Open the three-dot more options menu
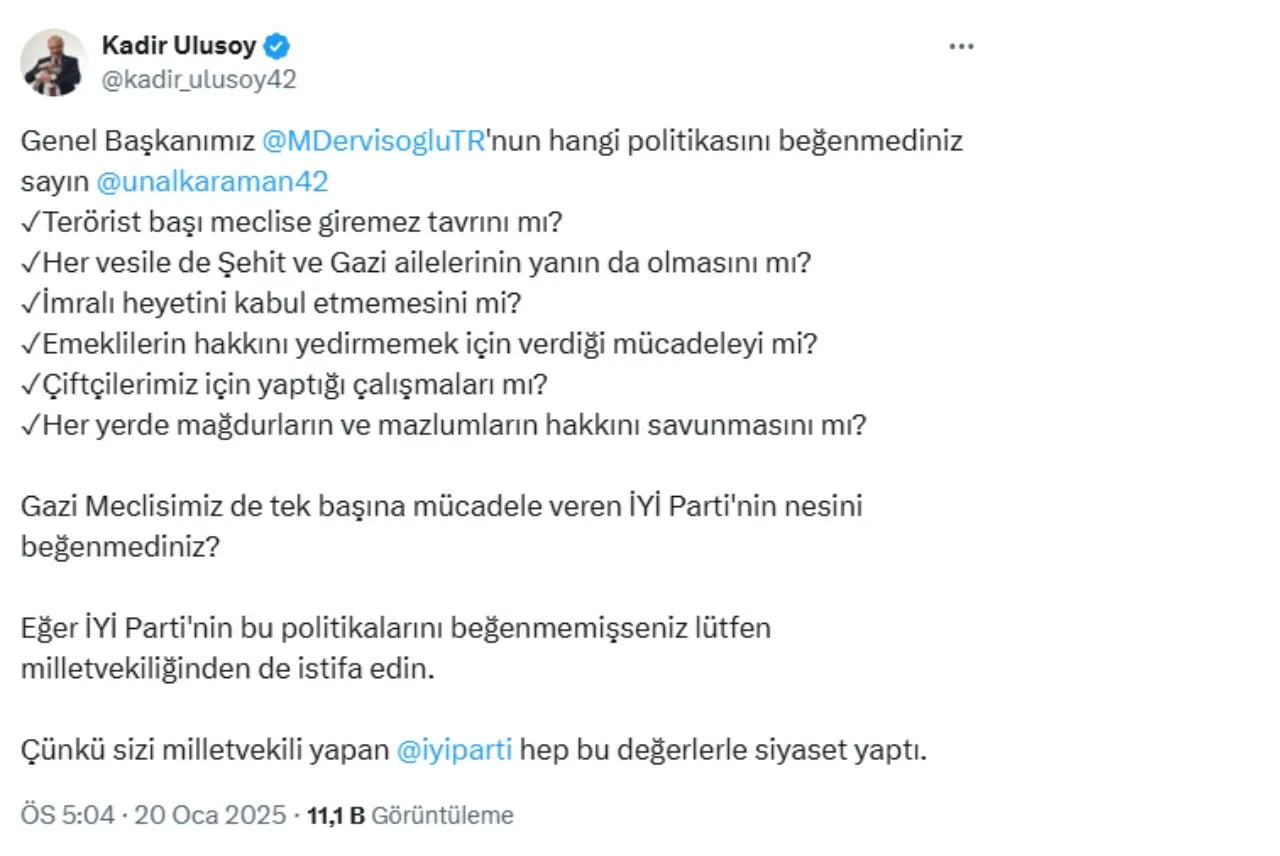The height and width of the screenshot is (856, 1280). [x=961, y=47]
